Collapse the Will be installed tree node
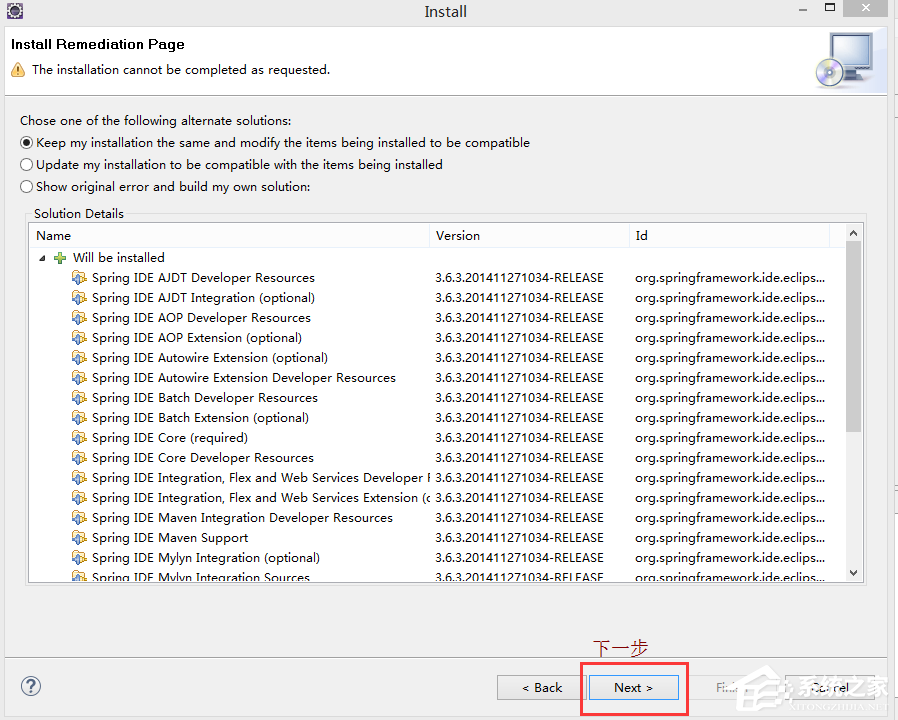The image size is (898, 720). pyautogui.click(x=42, y=257)
